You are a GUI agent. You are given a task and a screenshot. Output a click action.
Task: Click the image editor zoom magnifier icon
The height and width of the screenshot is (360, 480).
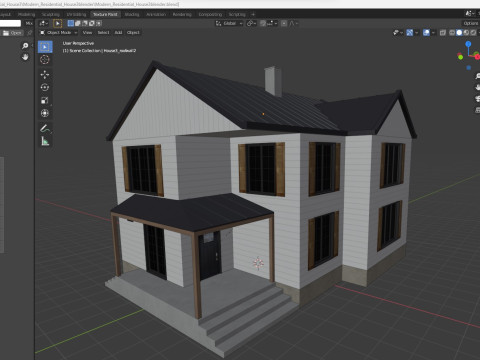[x=25, y=46]
